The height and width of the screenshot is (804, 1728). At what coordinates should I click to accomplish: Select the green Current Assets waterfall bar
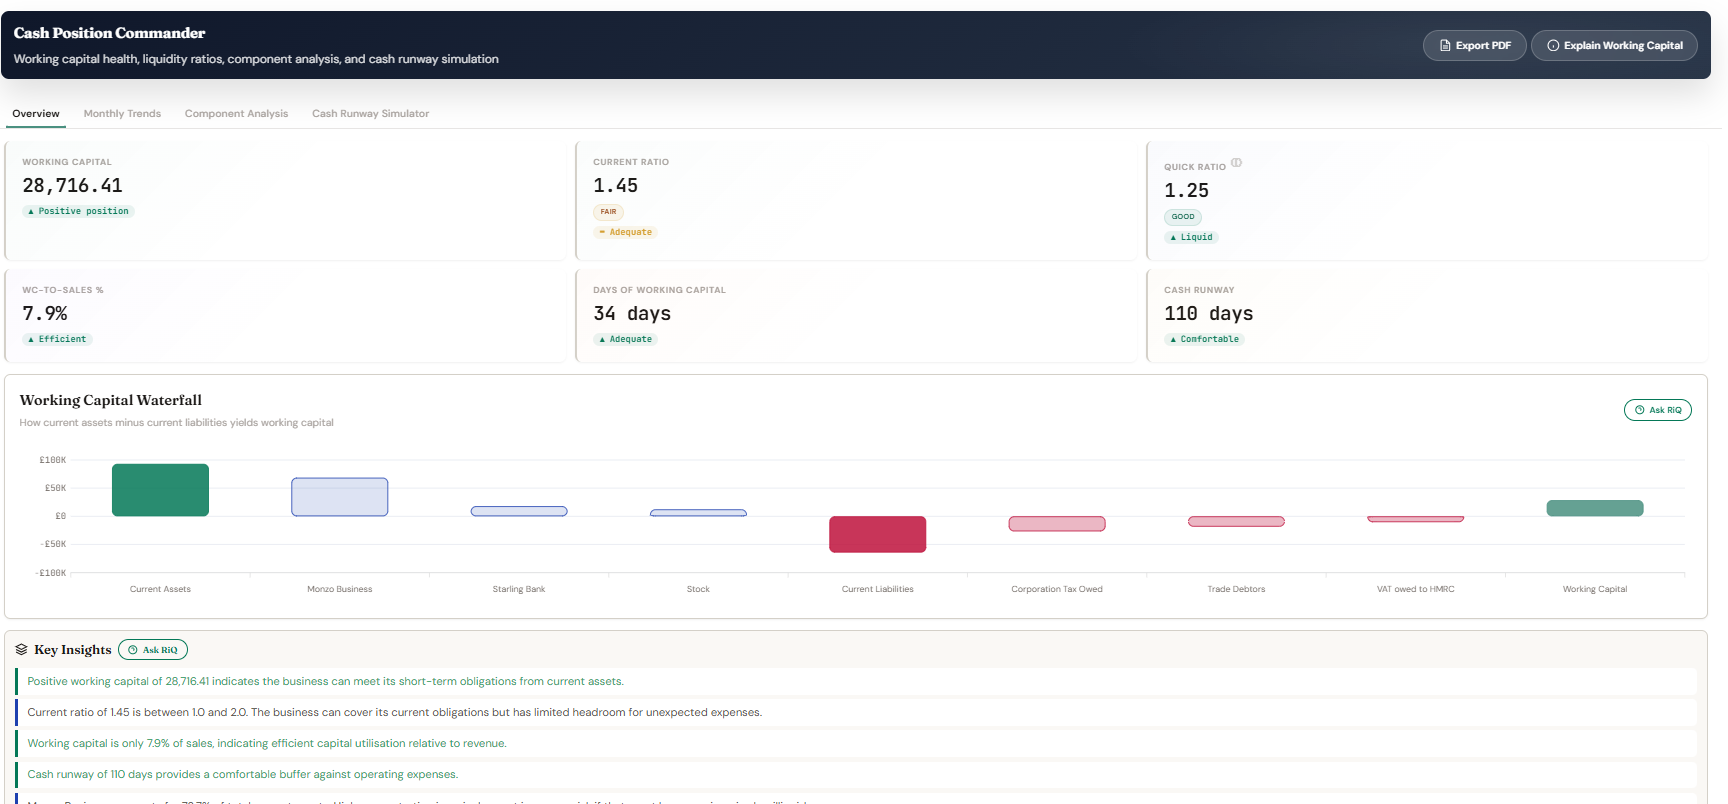(160, 490)
